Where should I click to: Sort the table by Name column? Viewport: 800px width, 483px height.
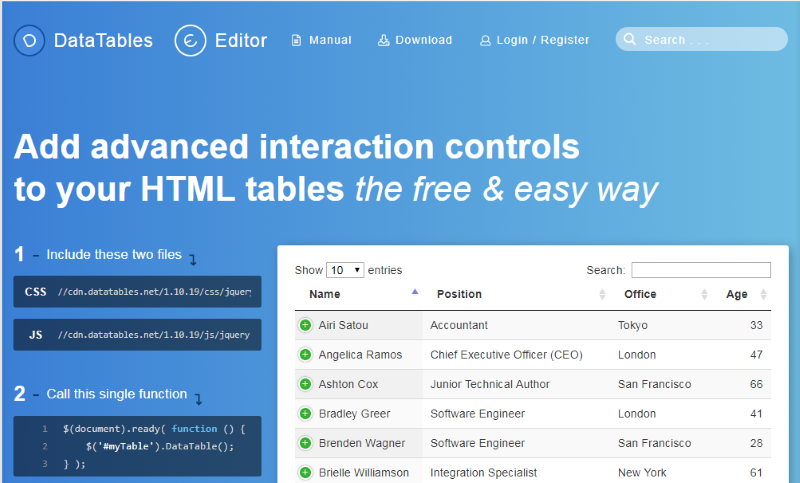tap(359, 294)
